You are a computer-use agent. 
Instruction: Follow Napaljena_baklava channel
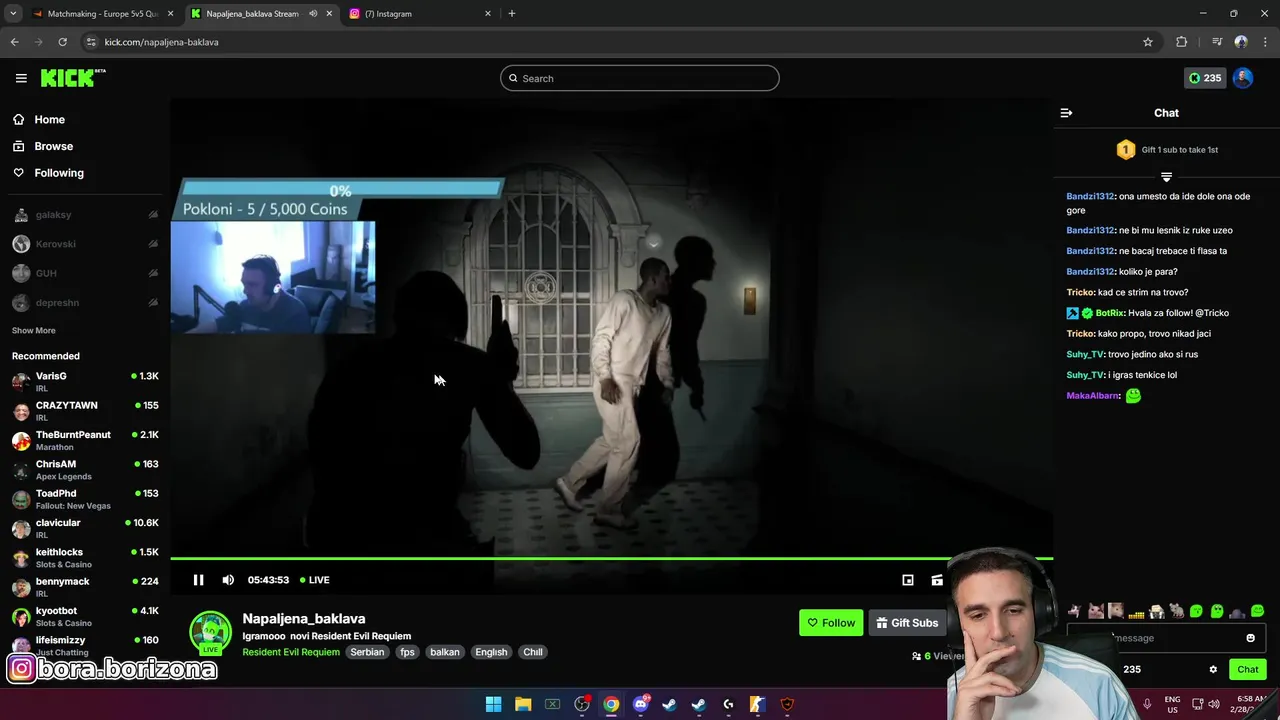click(831, 623)
